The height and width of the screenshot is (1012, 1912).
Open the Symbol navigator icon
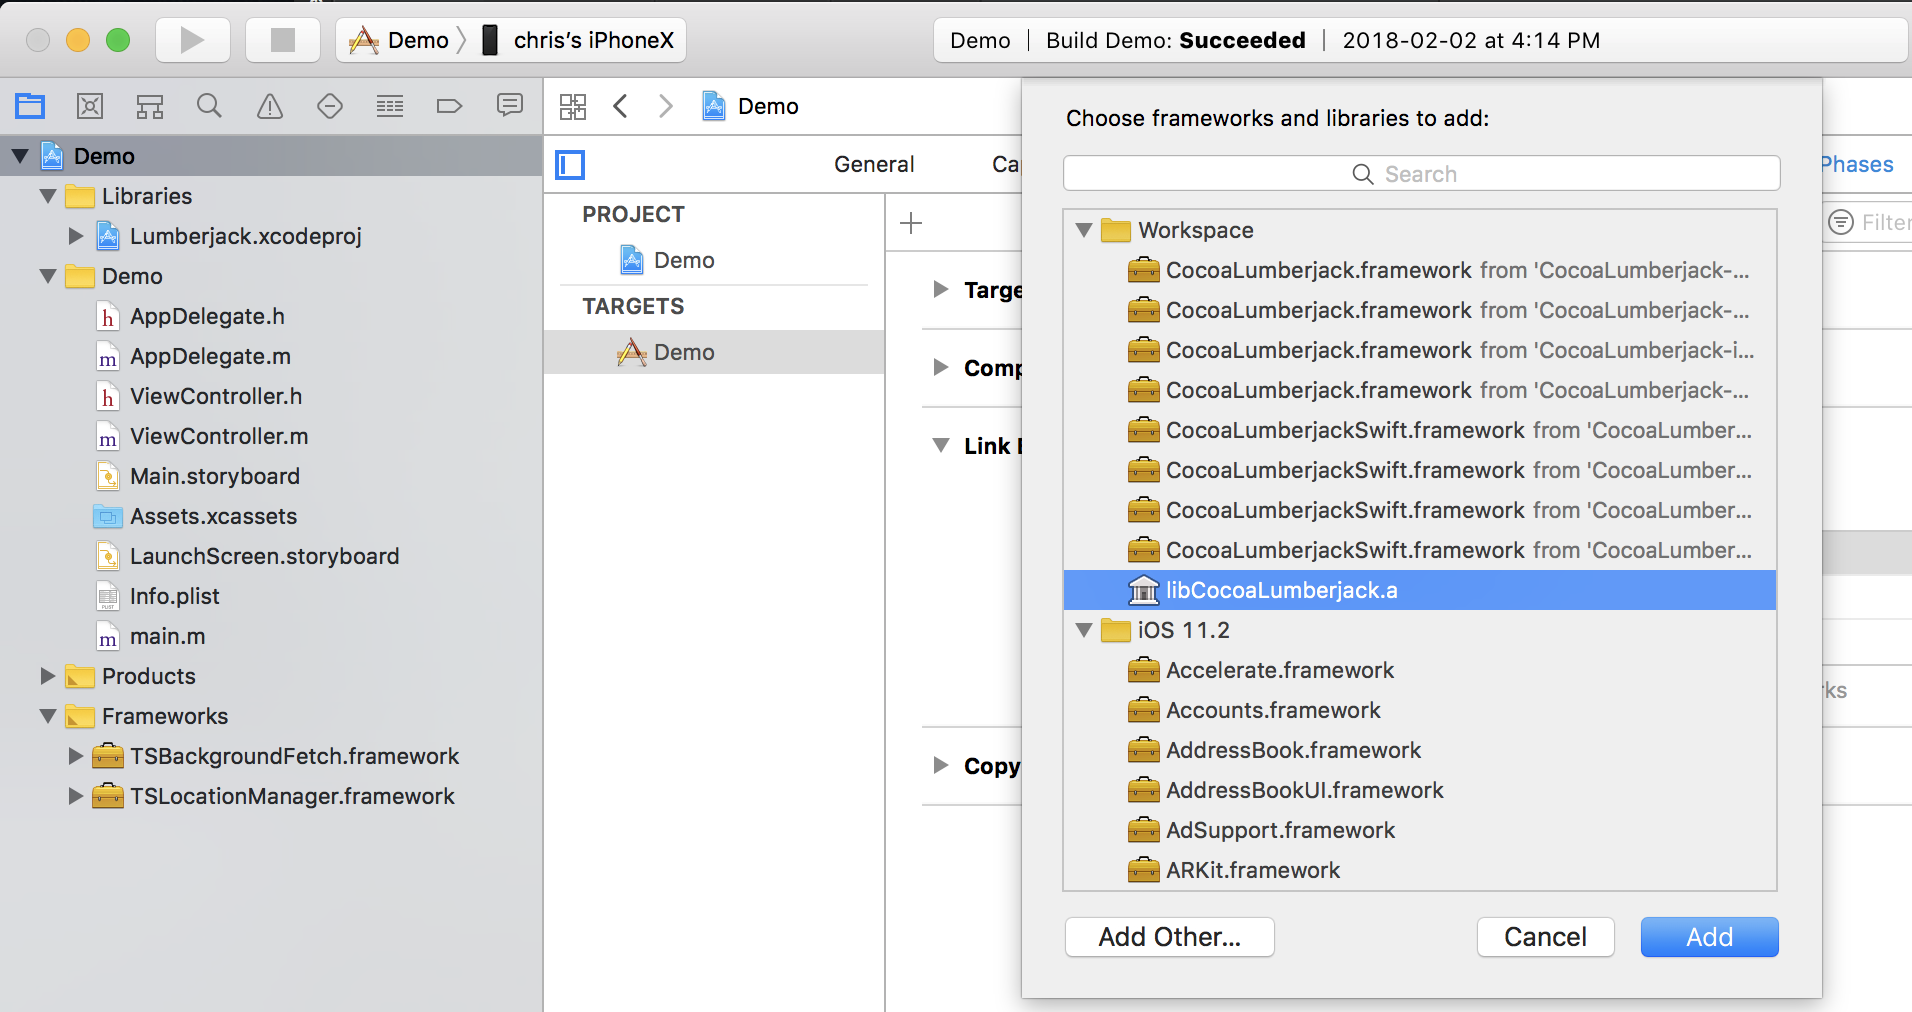click(150, 106)
